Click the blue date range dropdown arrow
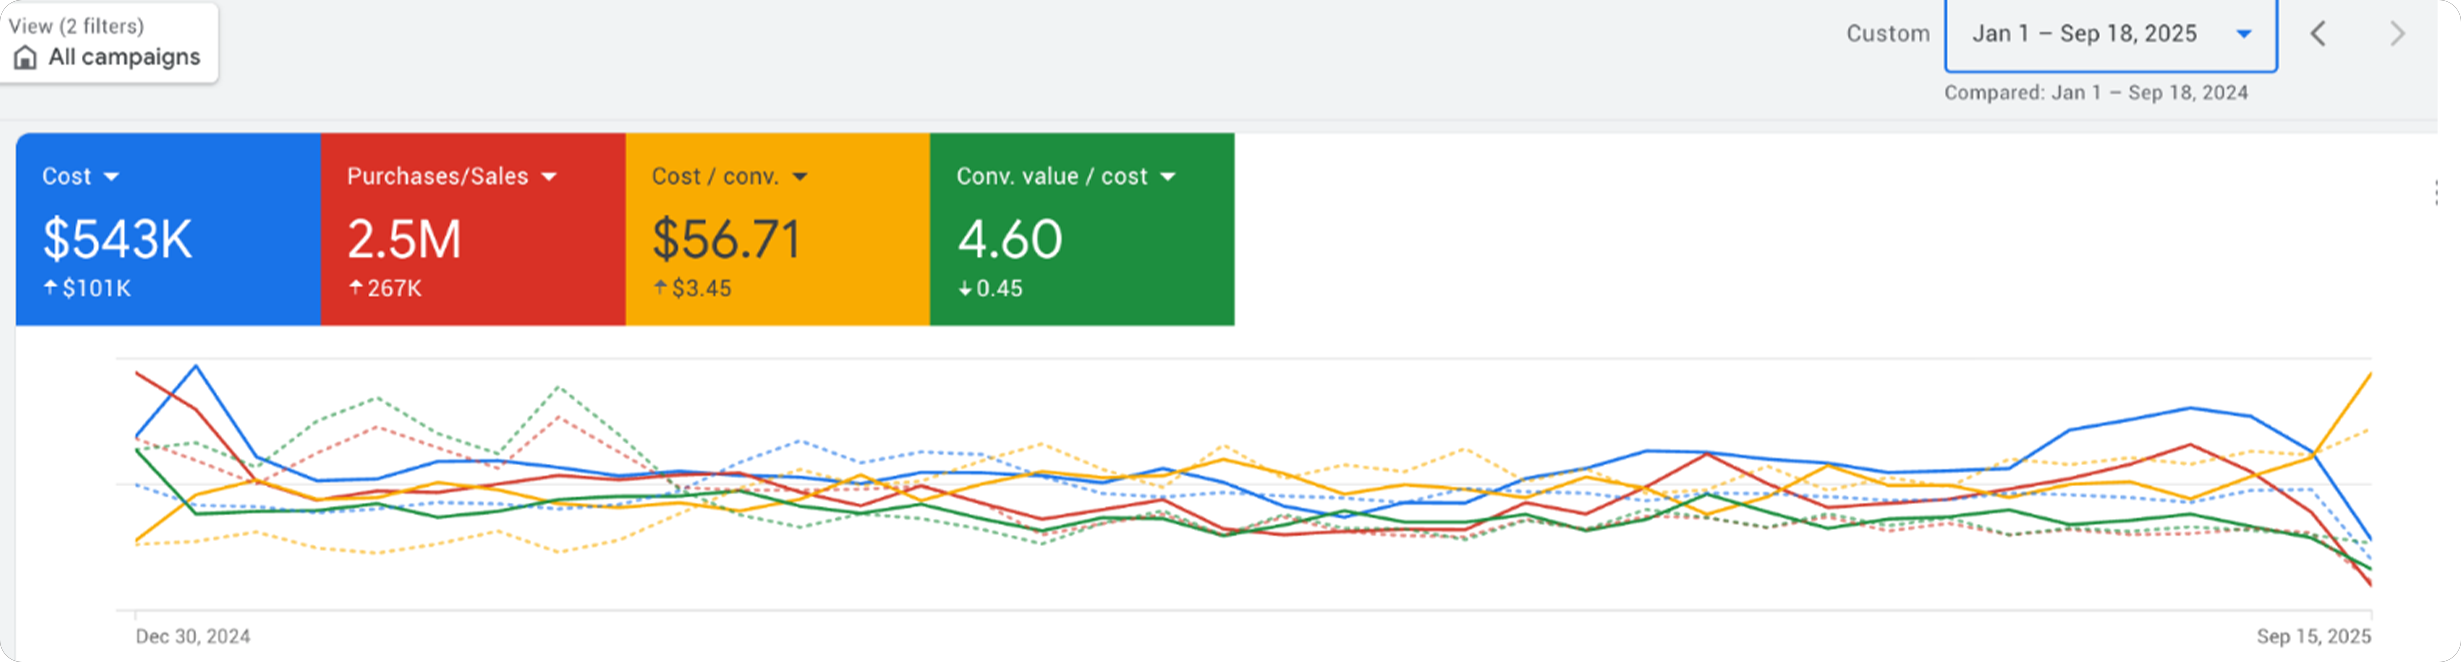 click(x=2244, y=34)
